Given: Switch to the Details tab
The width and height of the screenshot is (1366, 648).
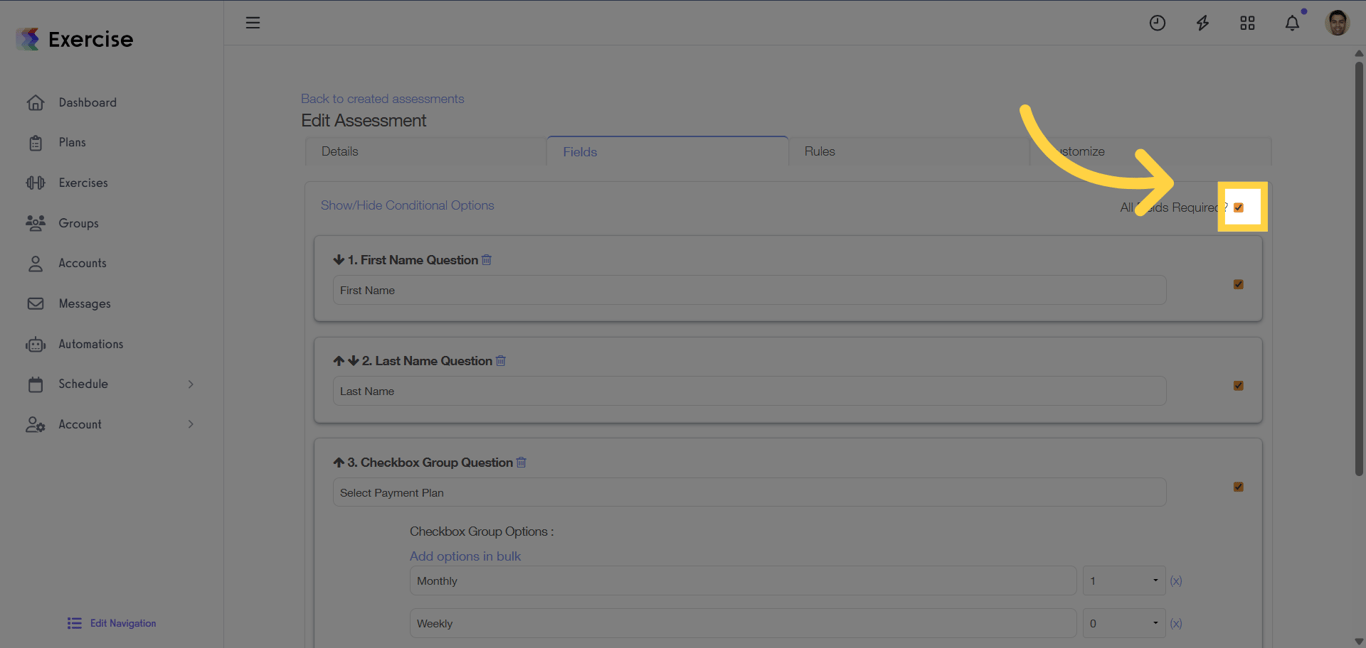Looking at the screenshot, I should pyautogui.click(x=340, y=151).
